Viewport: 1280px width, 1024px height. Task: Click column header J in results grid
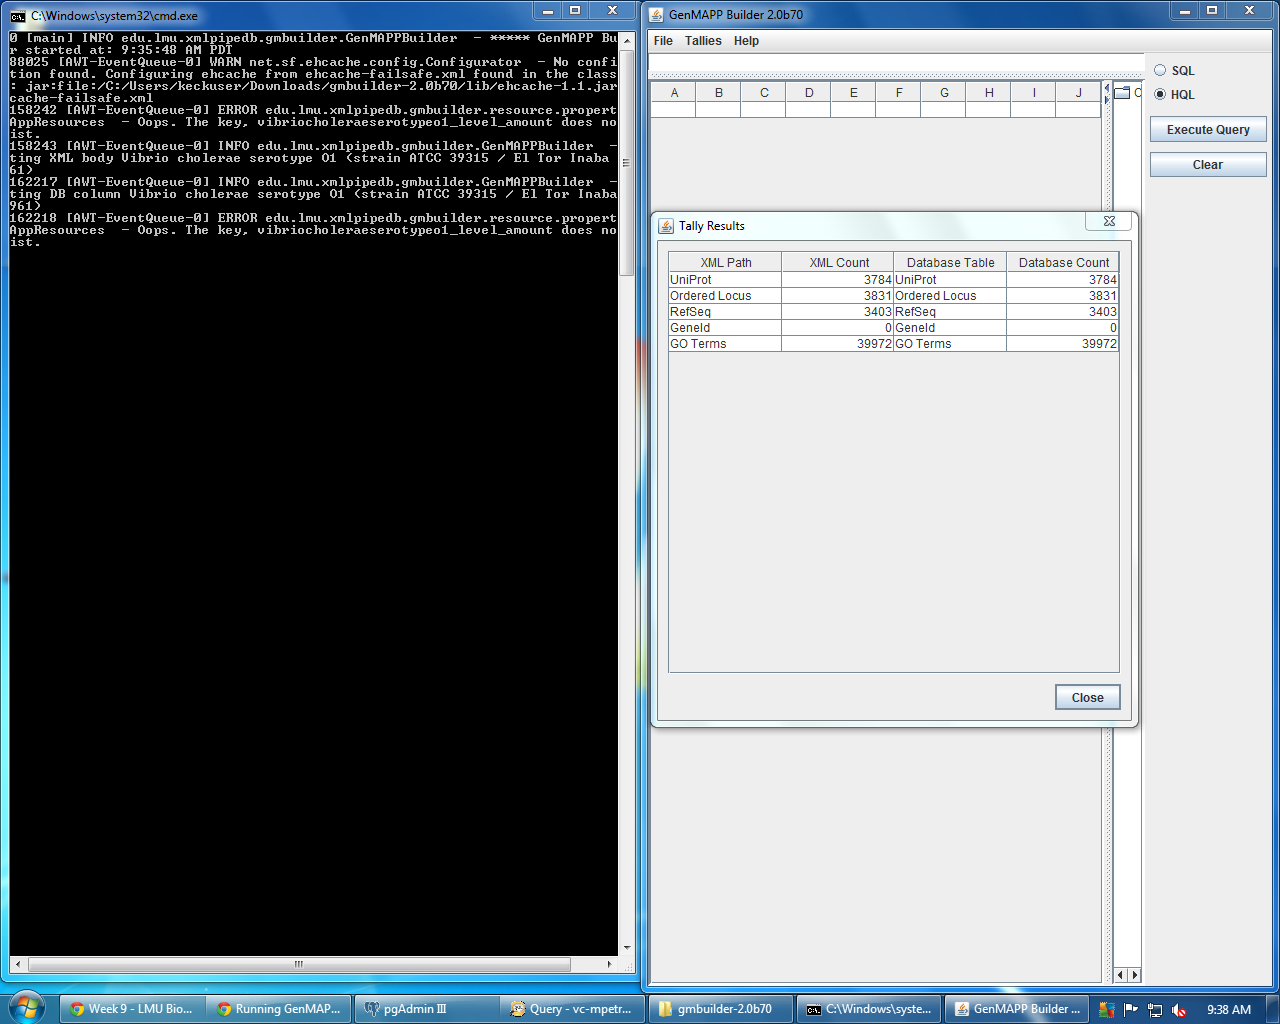tap(1078, 93)
